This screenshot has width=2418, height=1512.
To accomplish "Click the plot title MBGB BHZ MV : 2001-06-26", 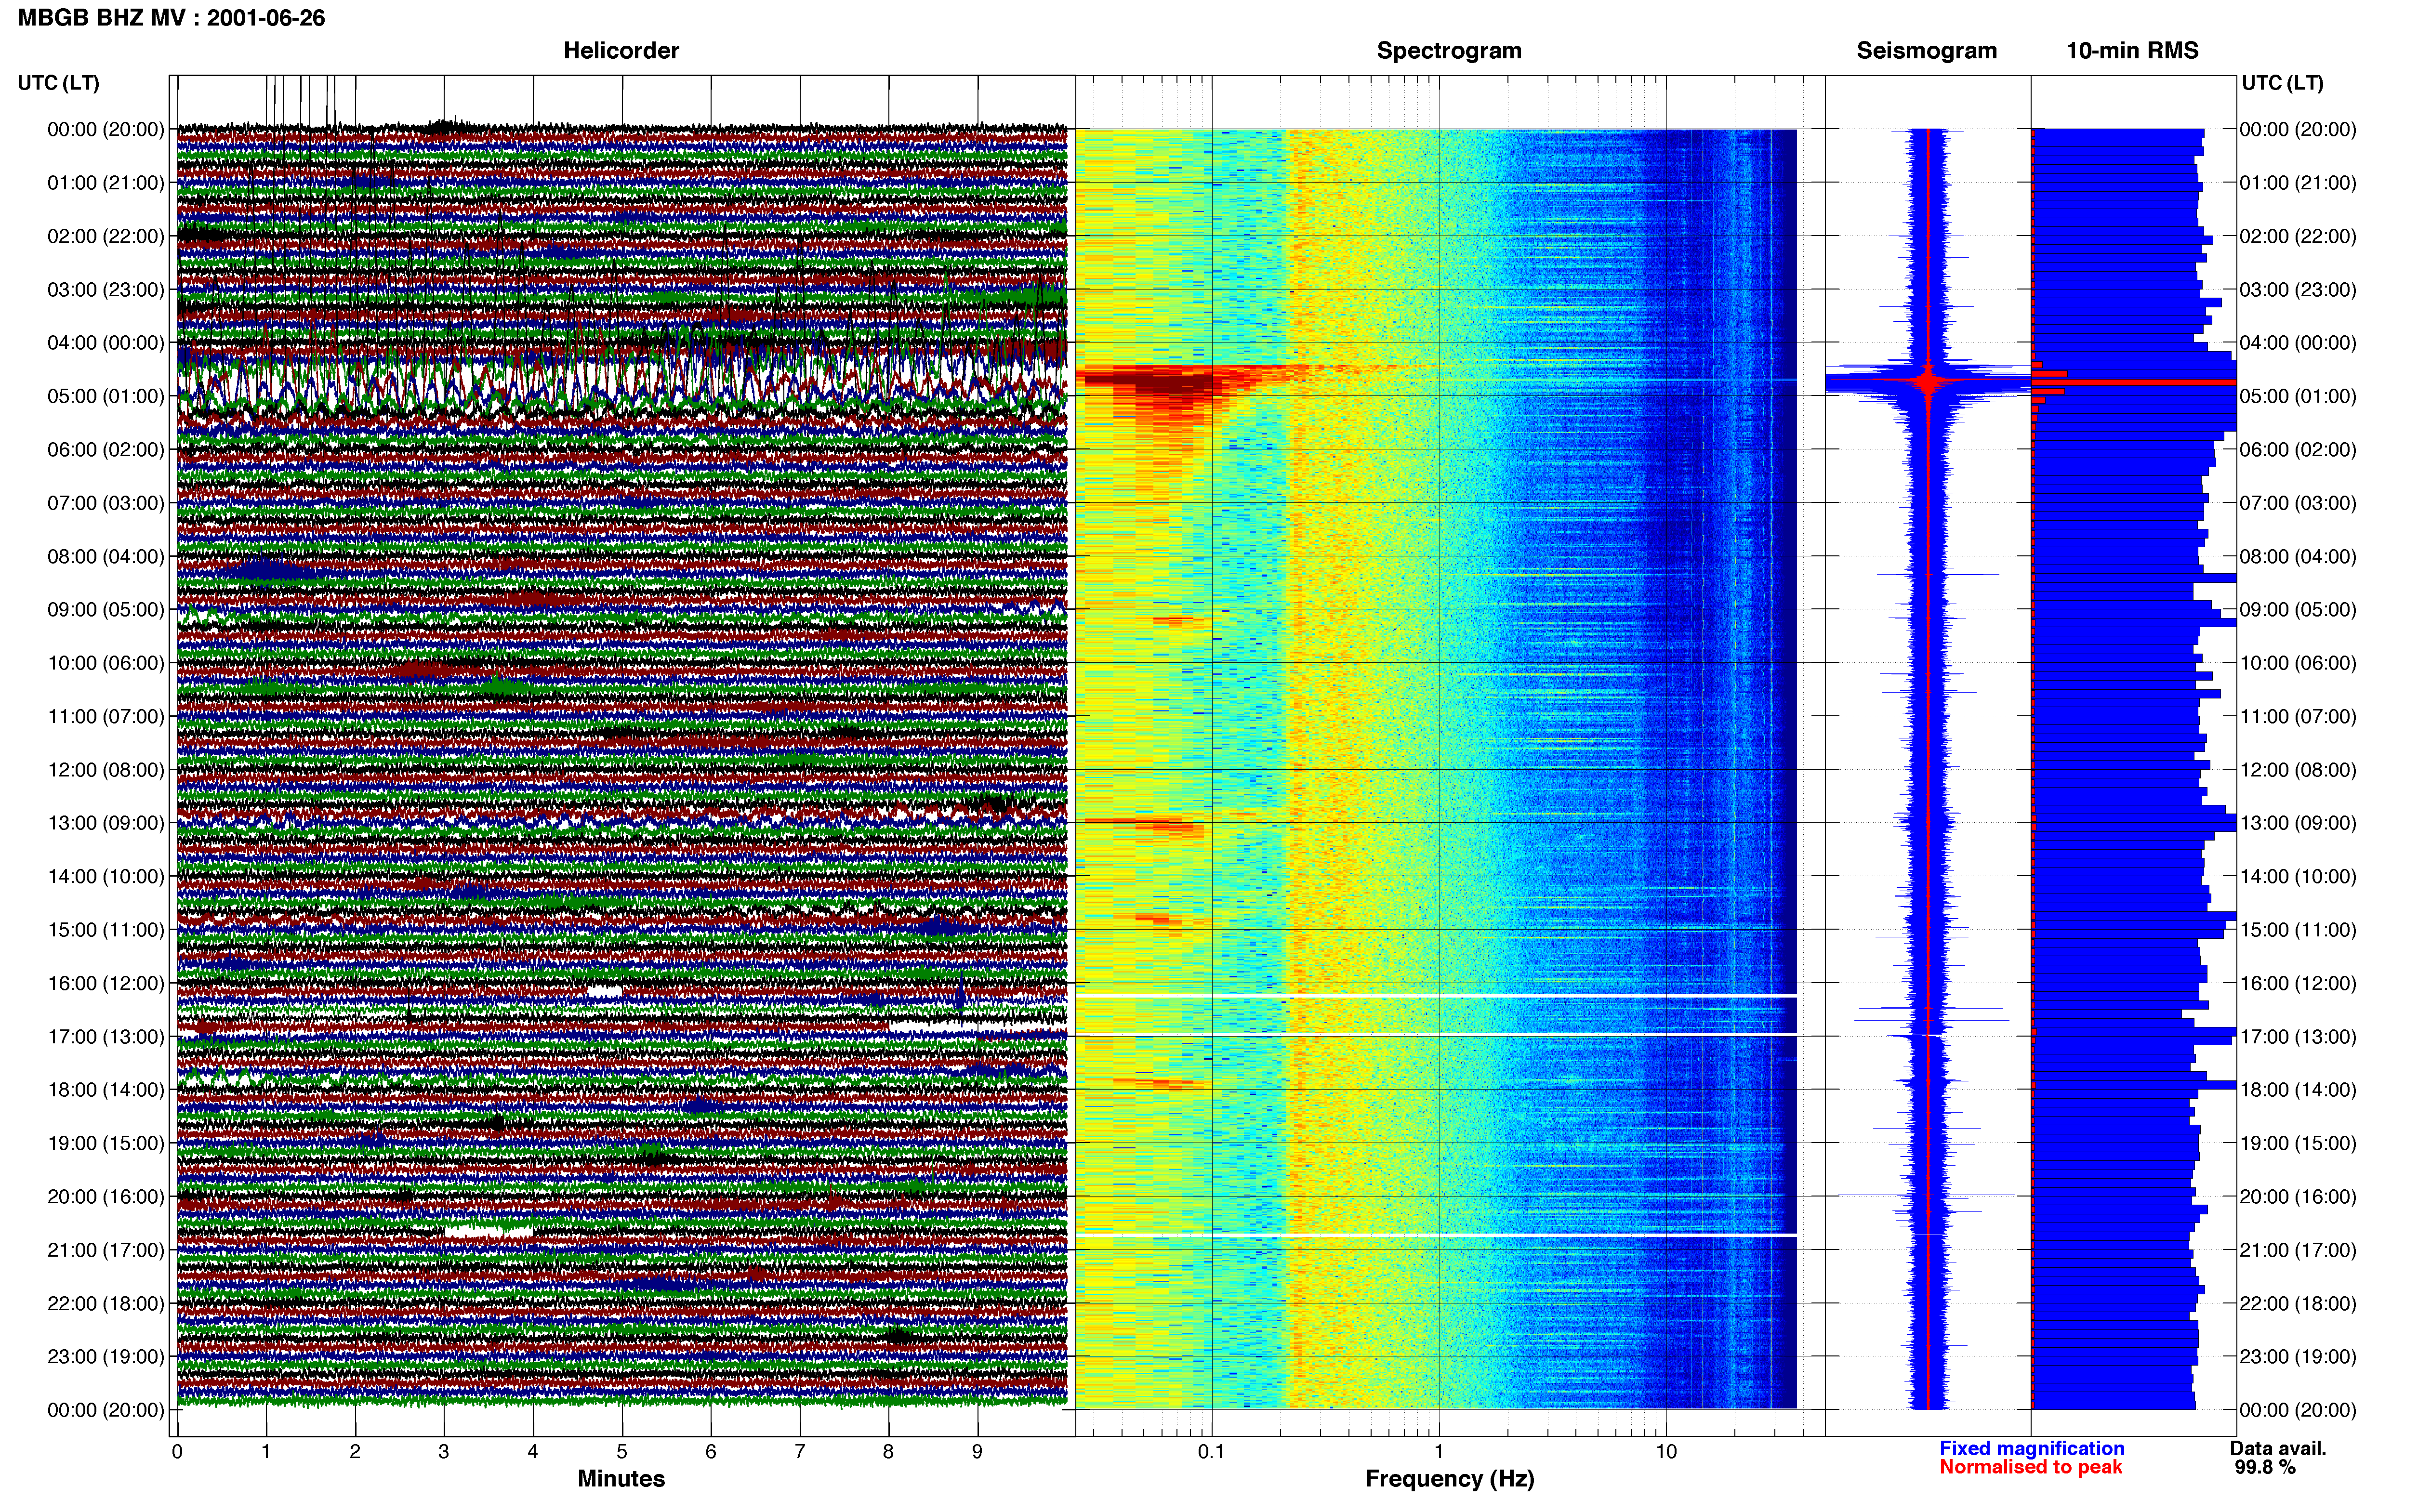I will click(x=171, y=18).
